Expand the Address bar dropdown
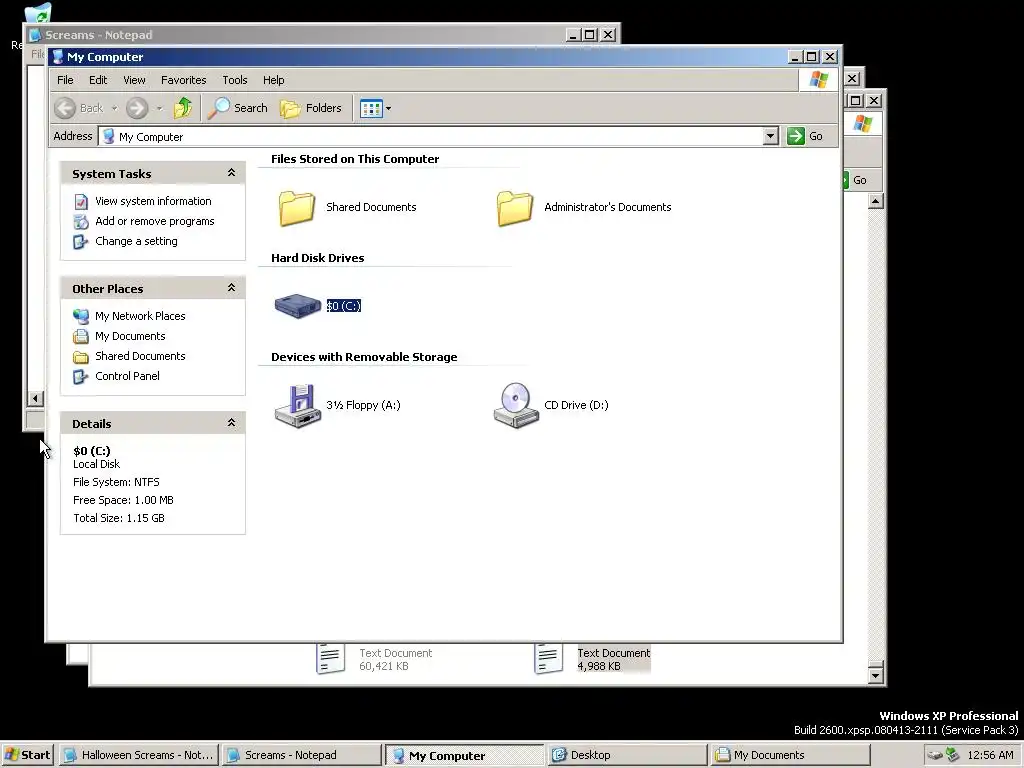The image size is (1024, 768). [x=771, y=136]
